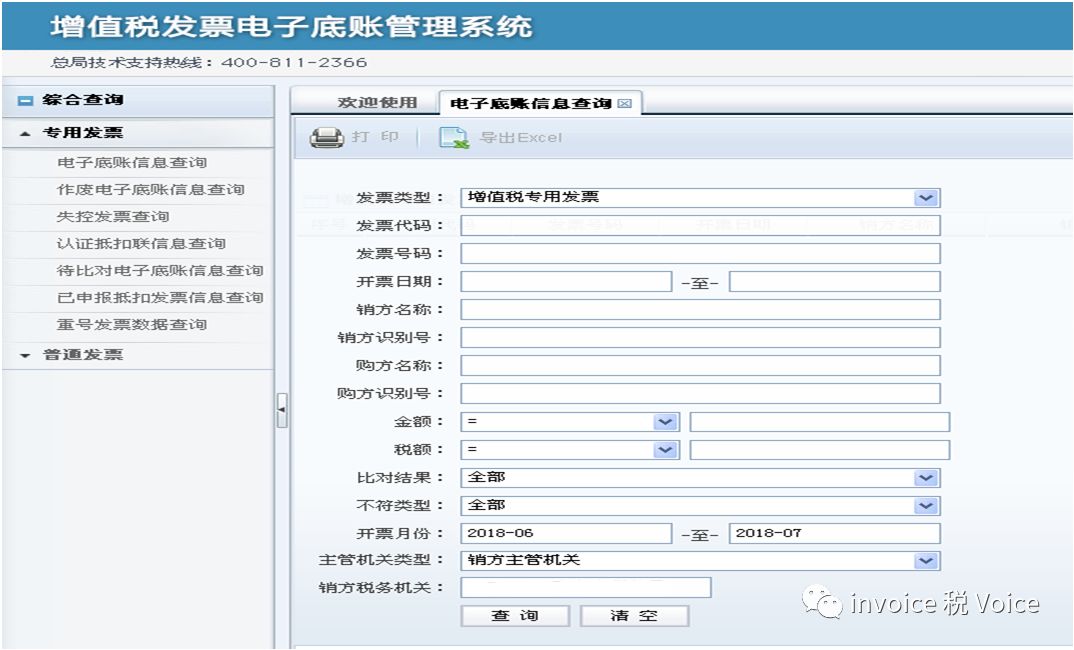The height and width of the screenshot is (650, 1074).
Task: Click the printer icon in the toolbar
Action: (x=326, y=138)
